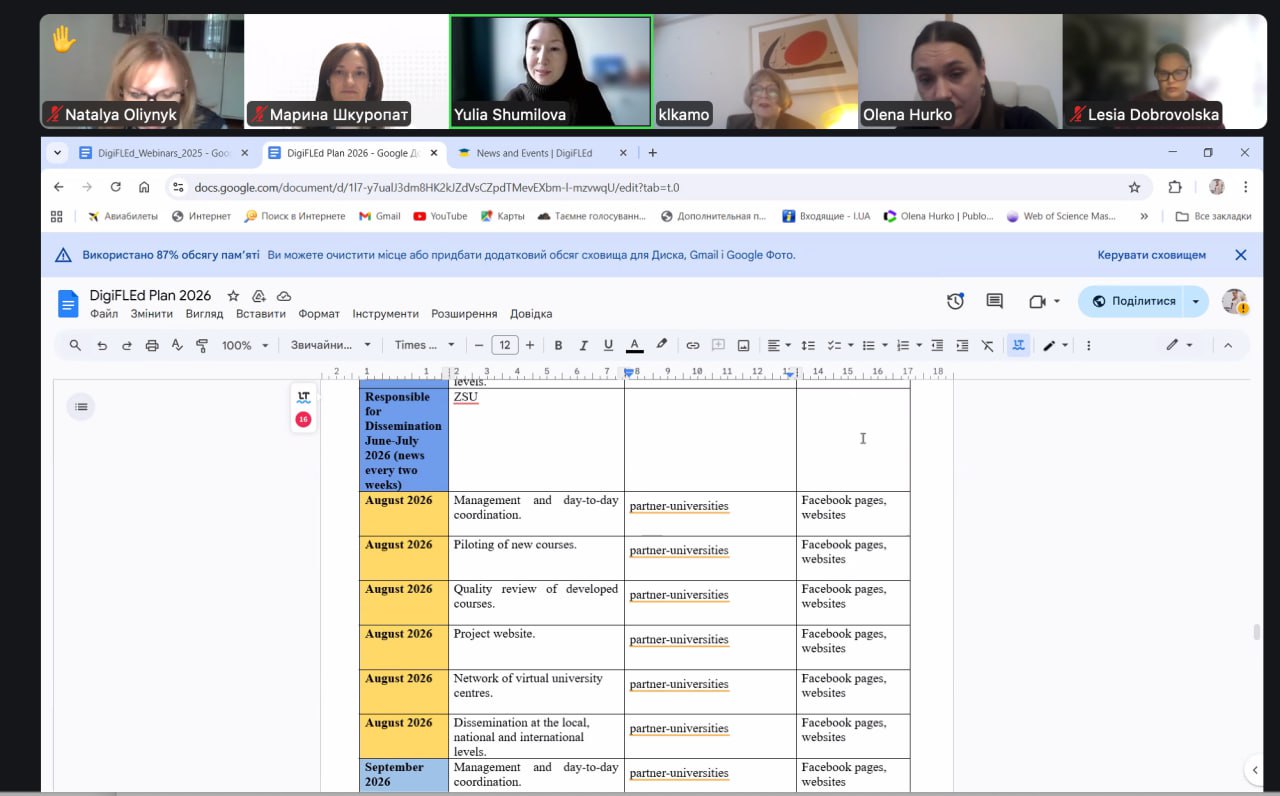Toggle italic formatting
The height and width of the screenshot is (796, 1280).
pos(583,345)
